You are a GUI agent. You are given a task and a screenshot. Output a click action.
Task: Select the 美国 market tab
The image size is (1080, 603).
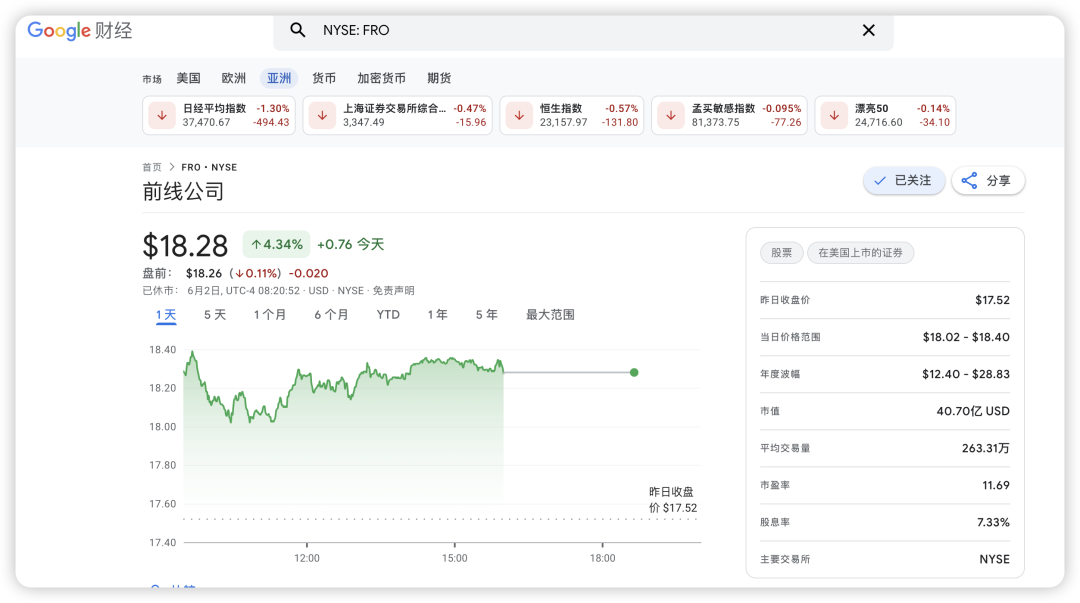coord(189,79)
